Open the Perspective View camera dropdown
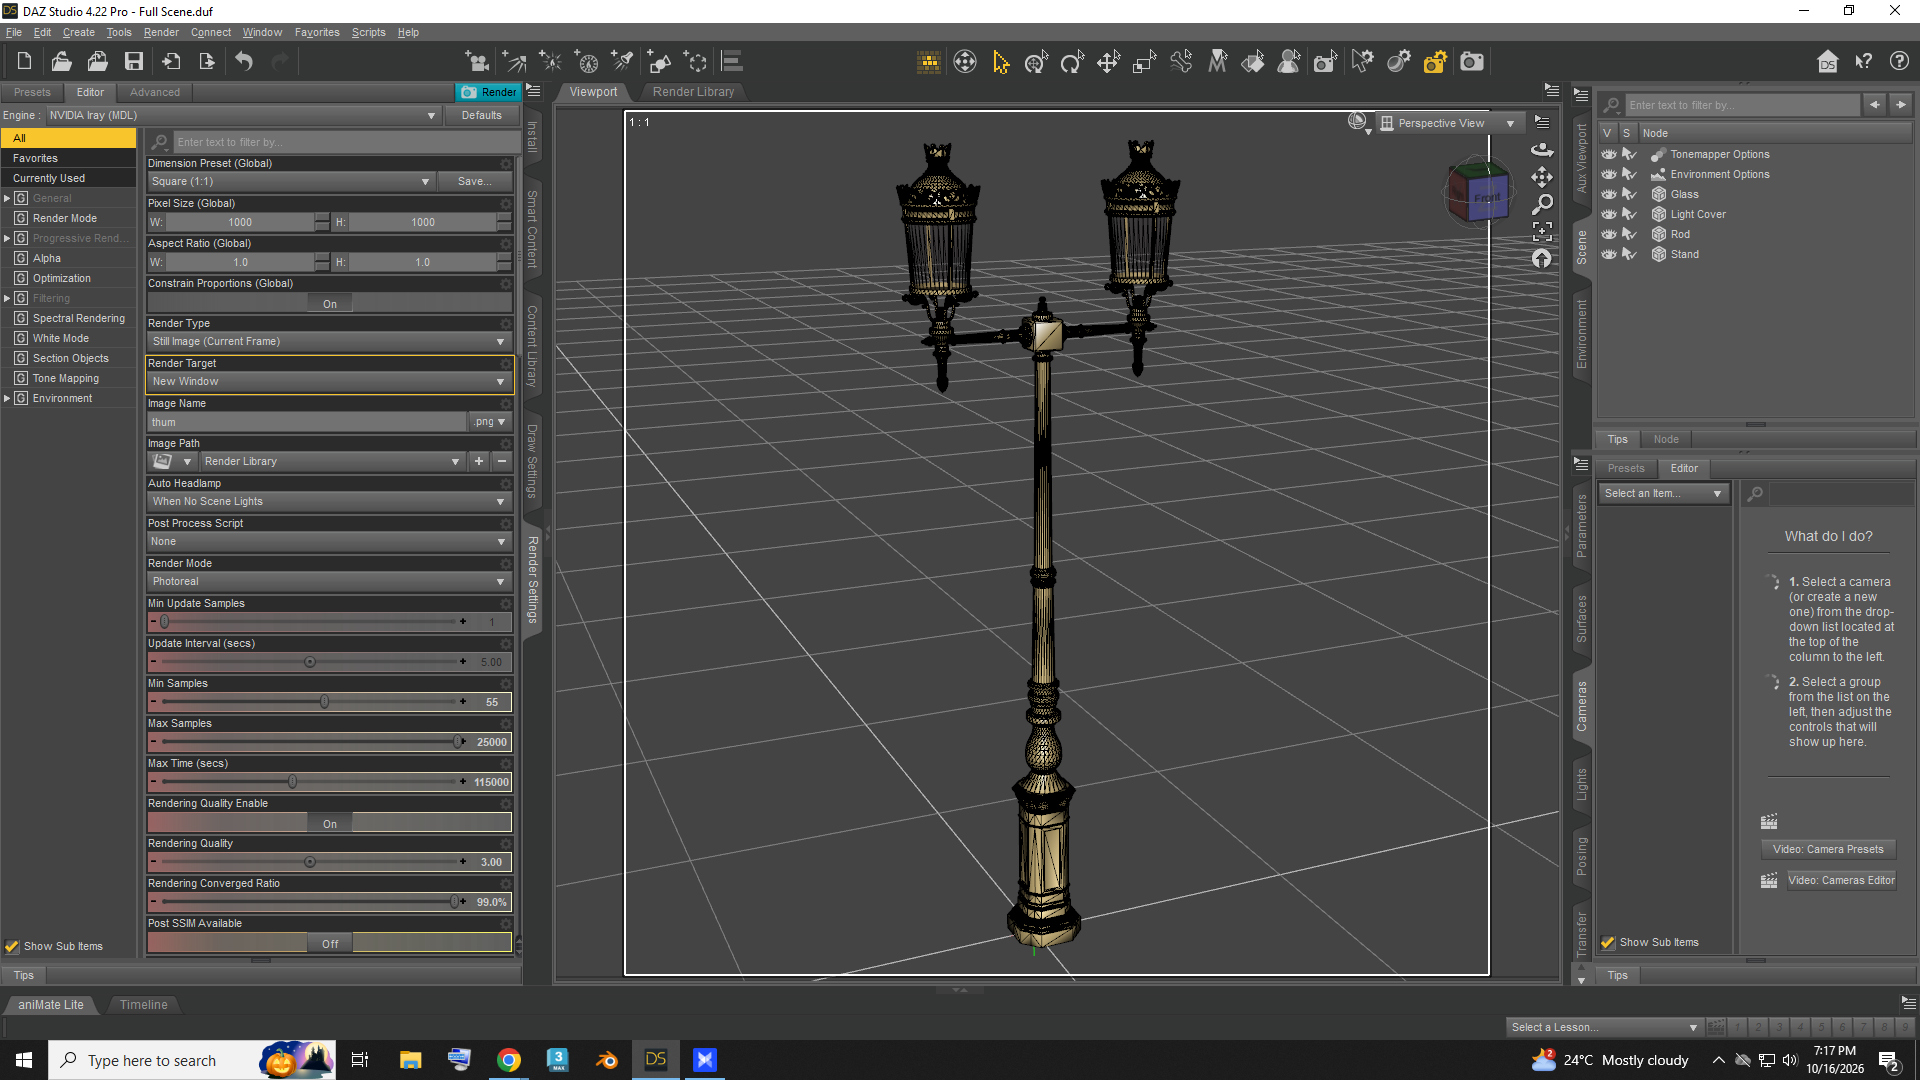 (x=1450, y=123)
